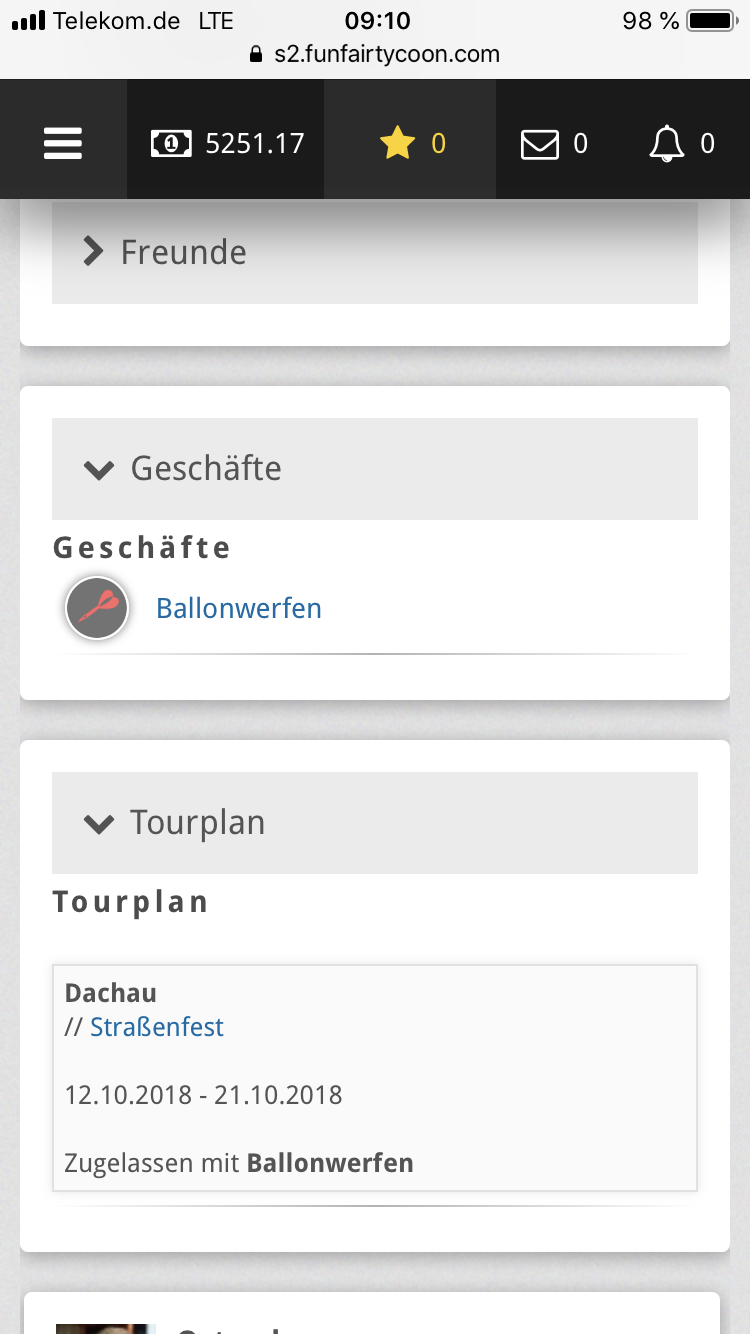
Task: Open the Ballonwerfen shop link
Action: pos(239,608)
